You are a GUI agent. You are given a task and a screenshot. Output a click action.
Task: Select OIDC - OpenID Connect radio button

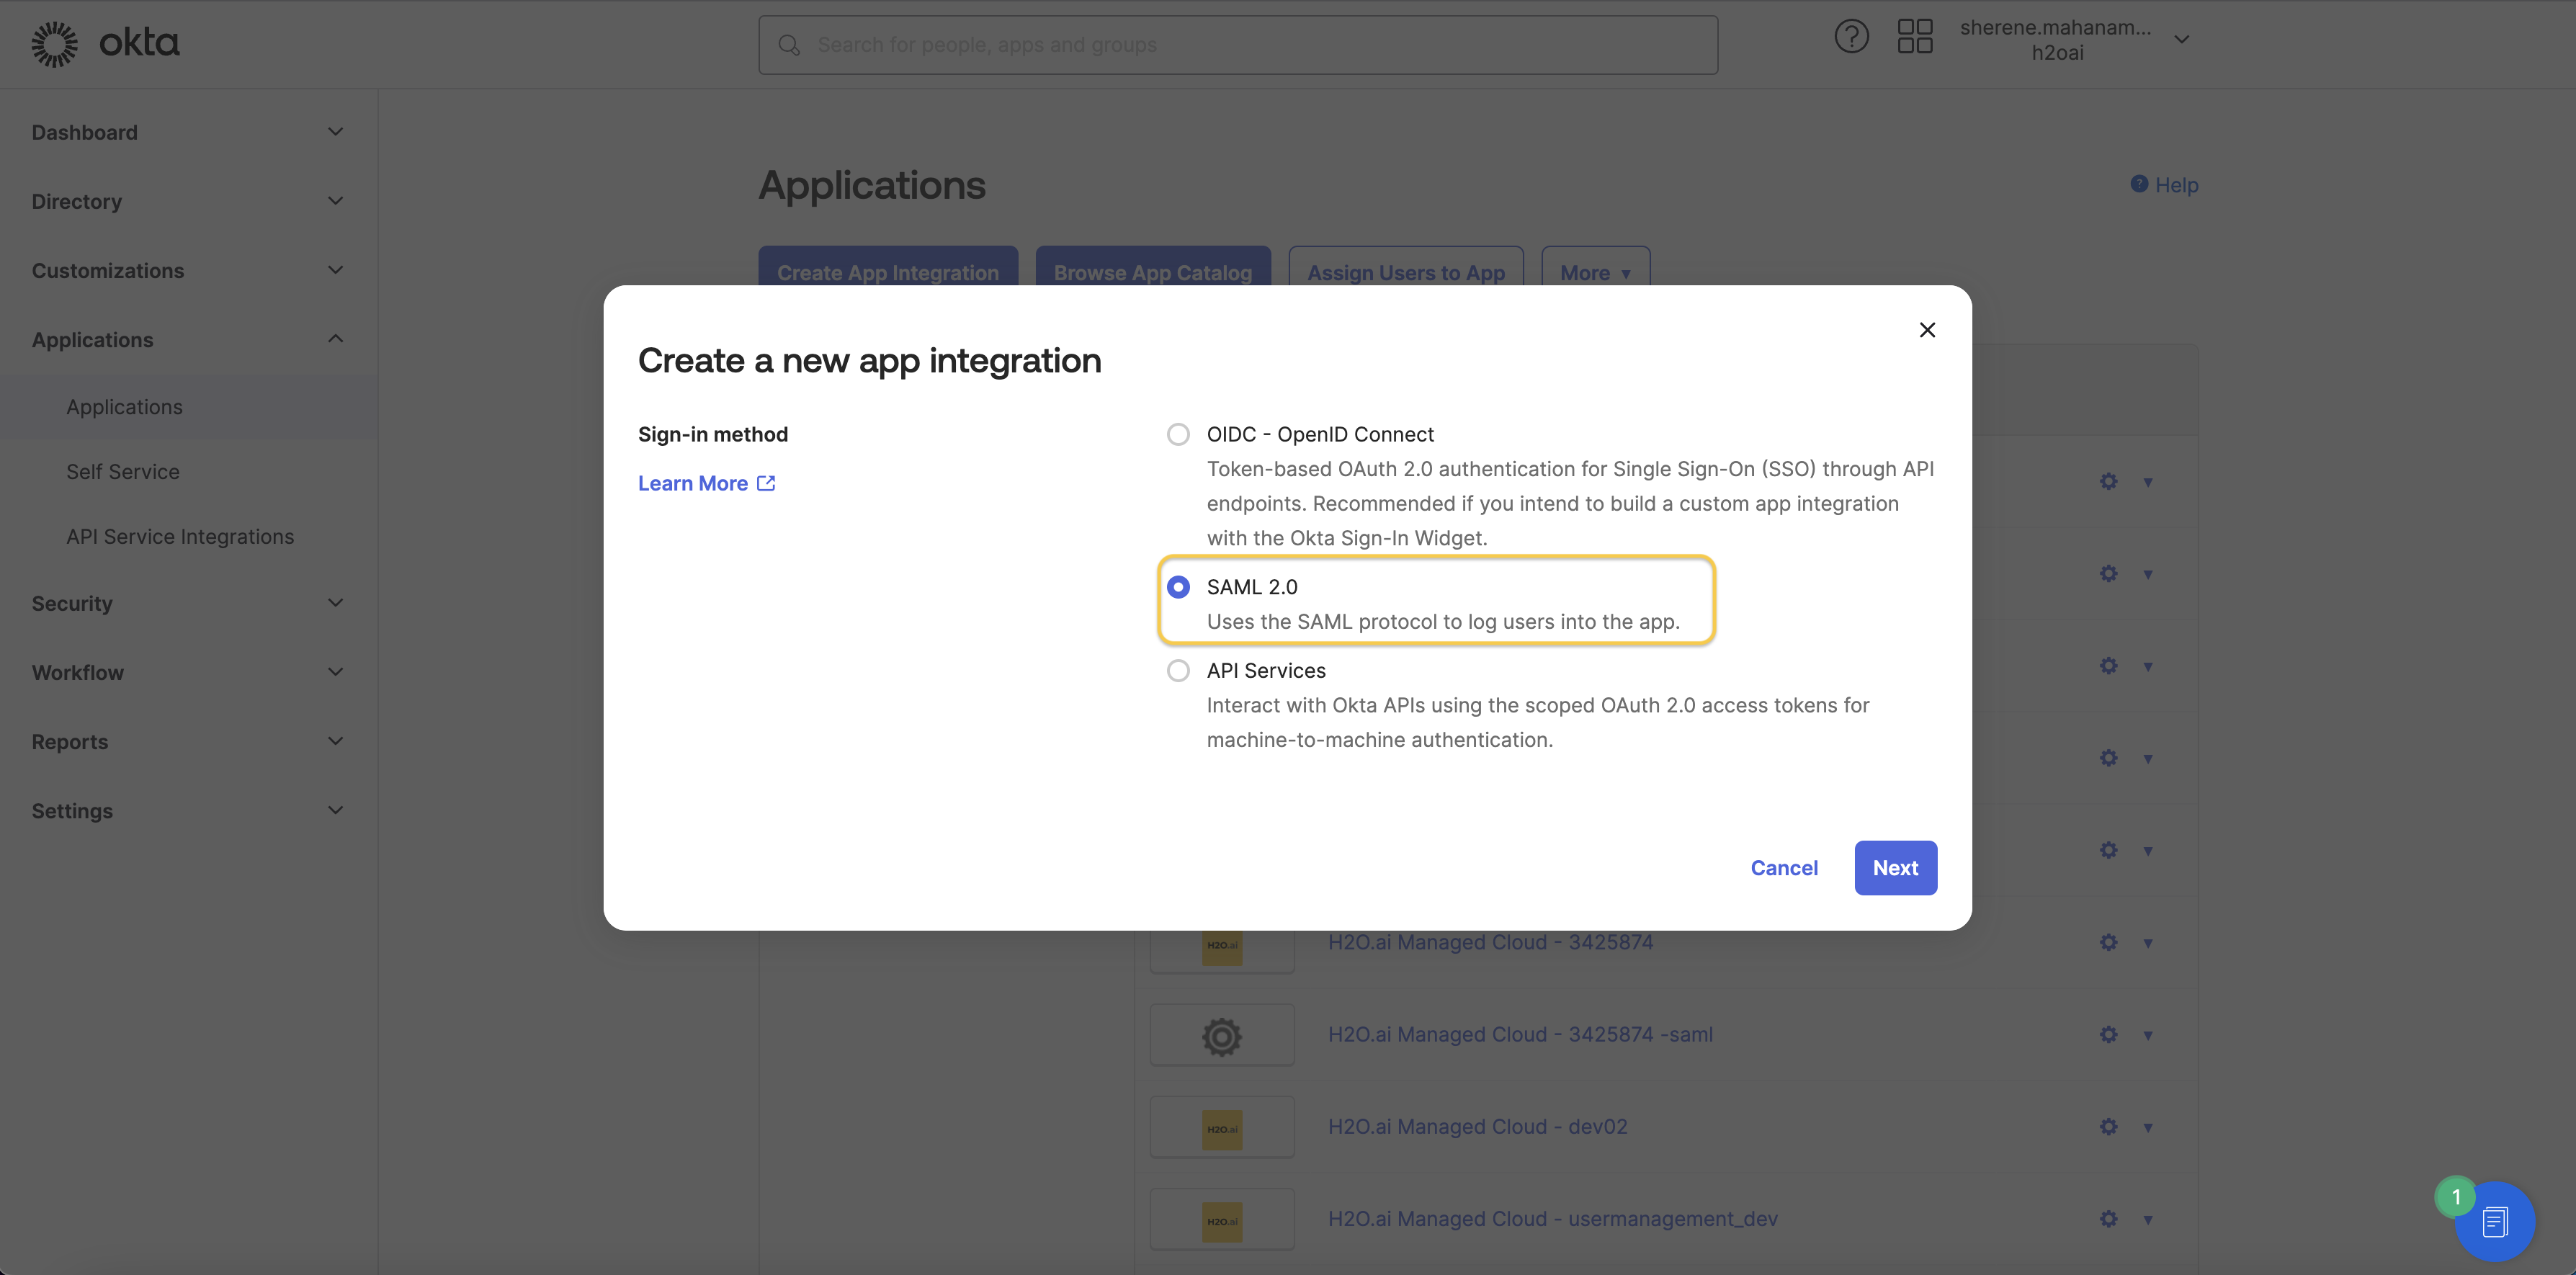pyautogui.click(x=1178, y=434)
